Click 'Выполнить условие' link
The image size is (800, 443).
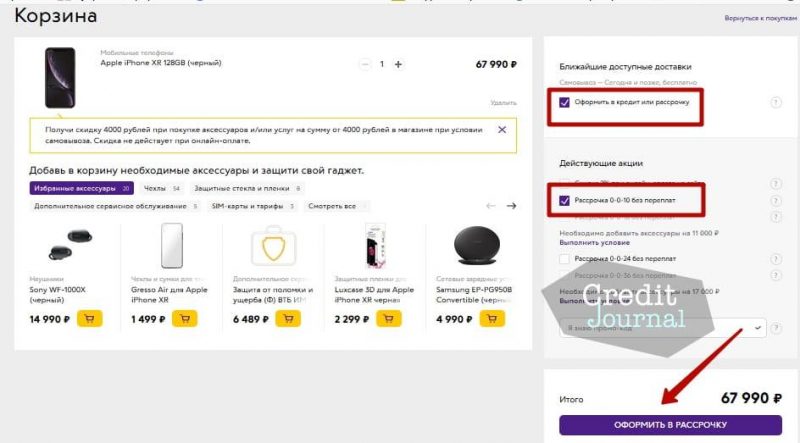(x=594, y=242)
